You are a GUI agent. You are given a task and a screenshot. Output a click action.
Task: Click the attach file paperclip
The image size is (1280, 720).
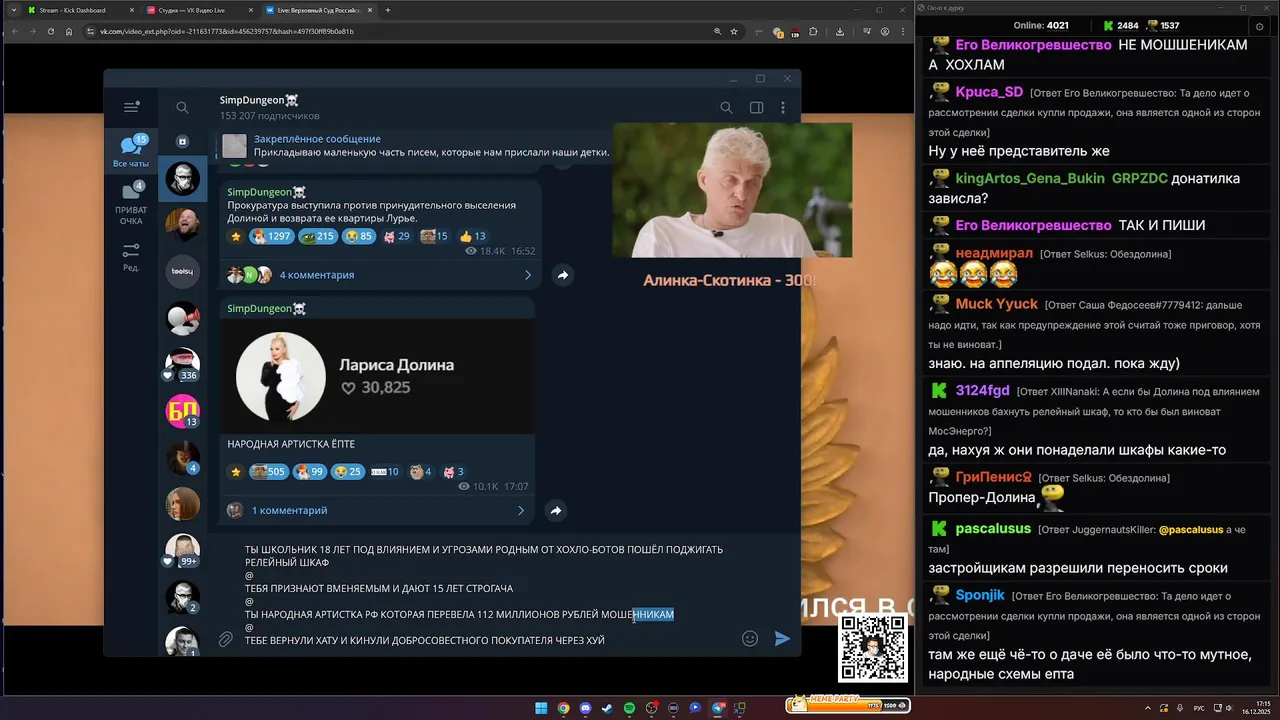tap(226, 639)
